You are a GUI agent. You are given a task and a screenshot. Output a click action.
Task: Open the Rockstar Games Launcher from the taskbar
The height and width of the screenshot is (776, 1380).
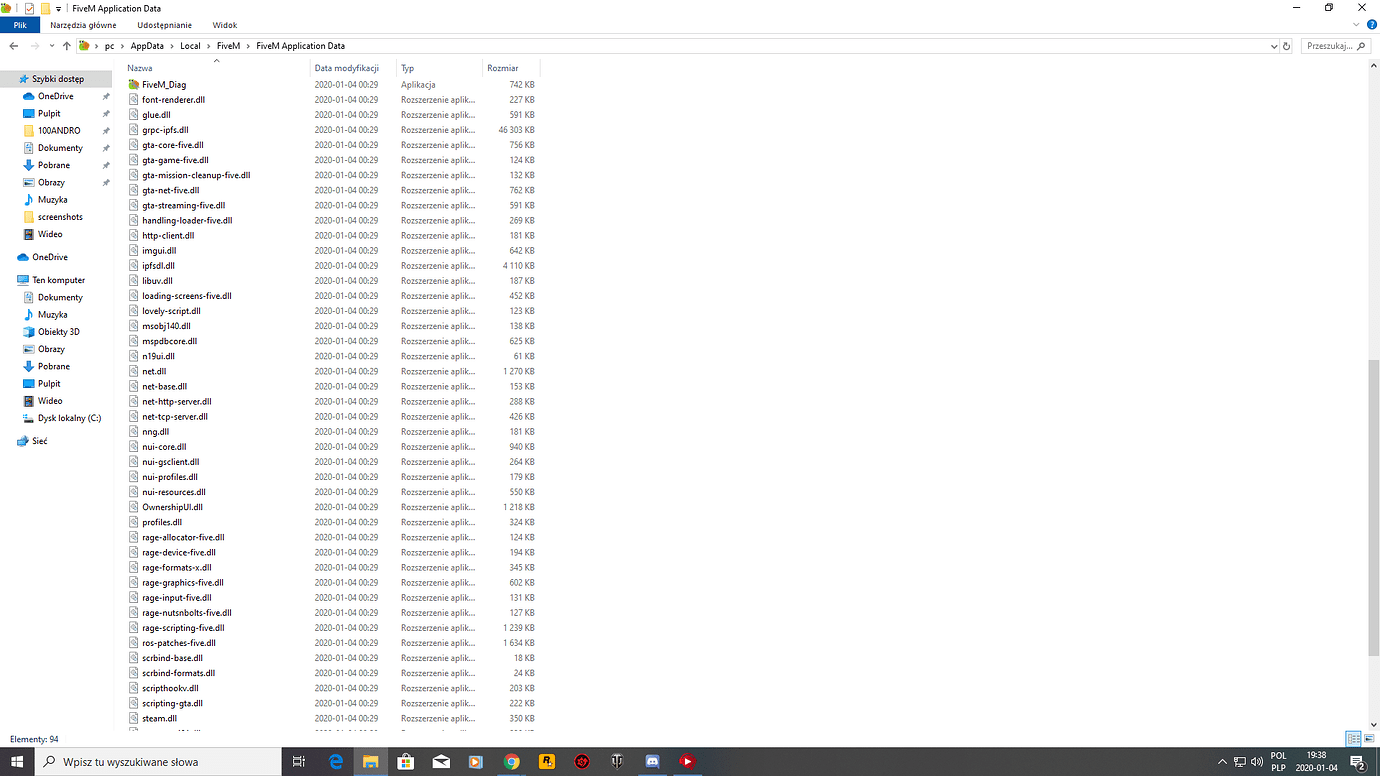tap(546, 761)
